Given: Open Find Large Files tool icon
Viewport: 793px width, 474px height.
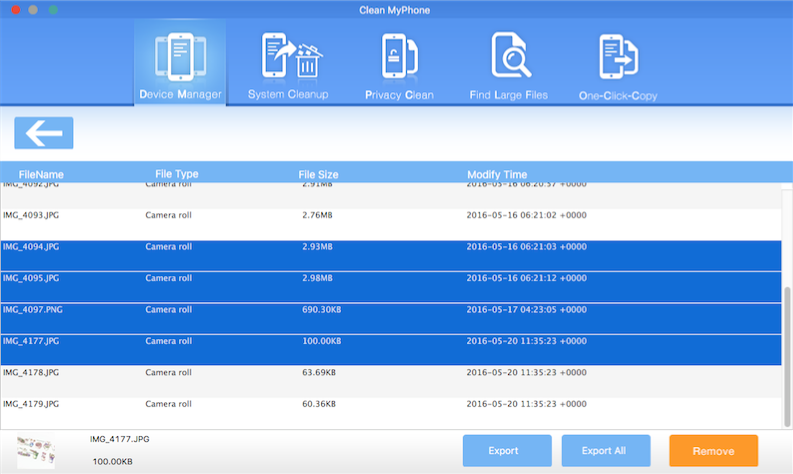Looking at the screenshot, I should click(511, 55).
